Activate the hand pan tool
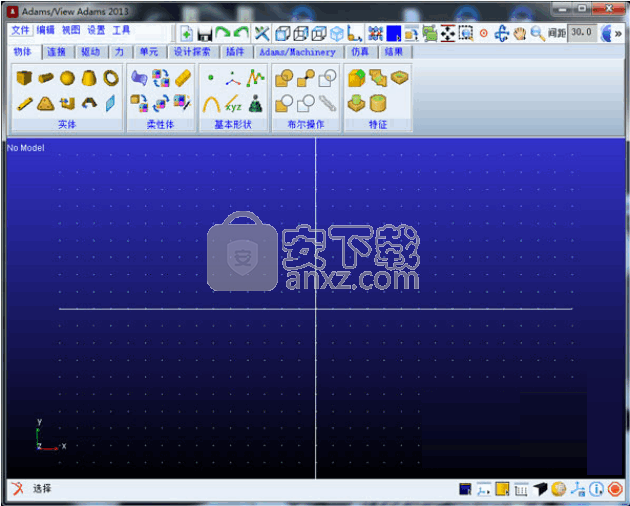 (520, 33)
